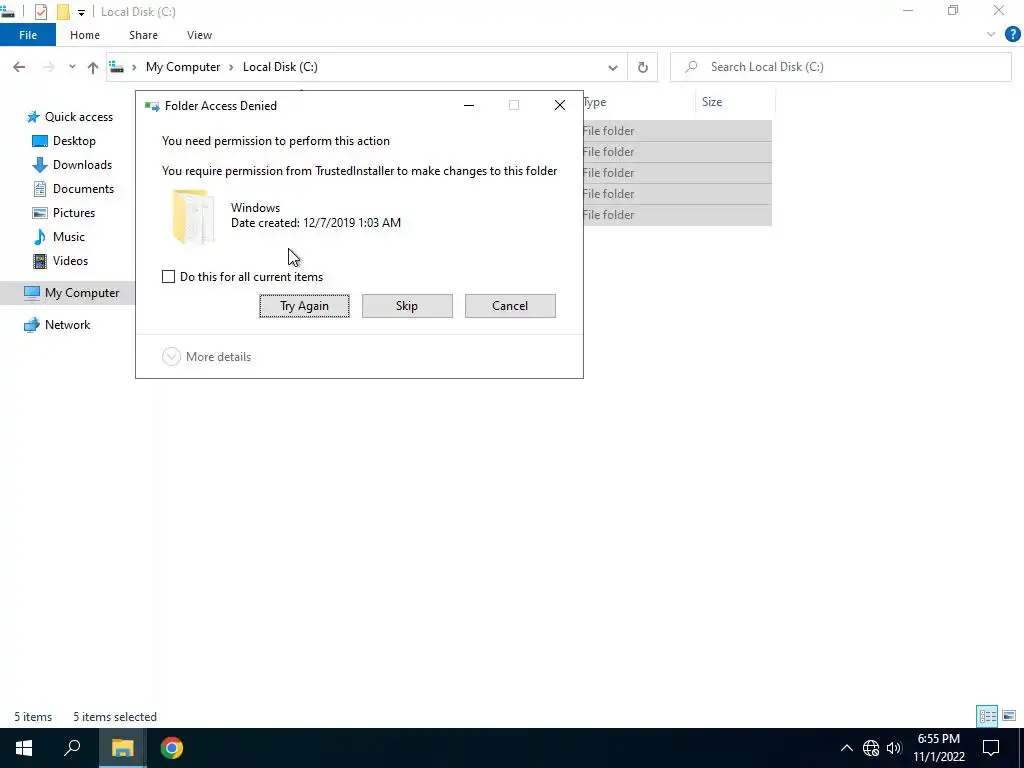The width and height of the screenshot is (1024, 768).
Task: Click the first File folder type cell
Action: [x=609, y=131]
